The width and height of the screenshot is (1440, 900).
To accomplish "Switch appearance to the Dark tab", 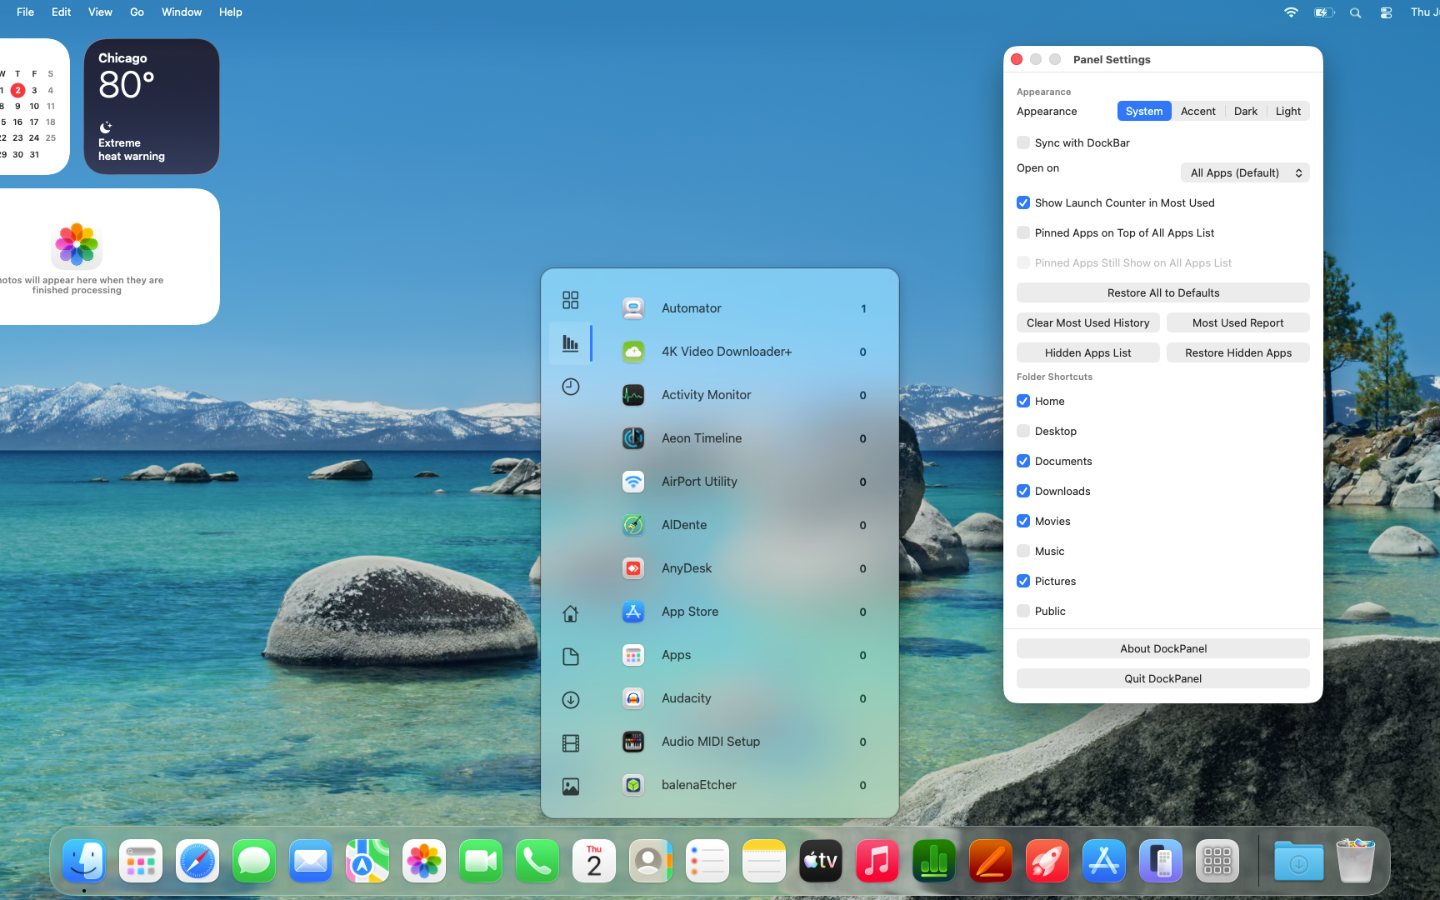I will tap(1245, 111).
